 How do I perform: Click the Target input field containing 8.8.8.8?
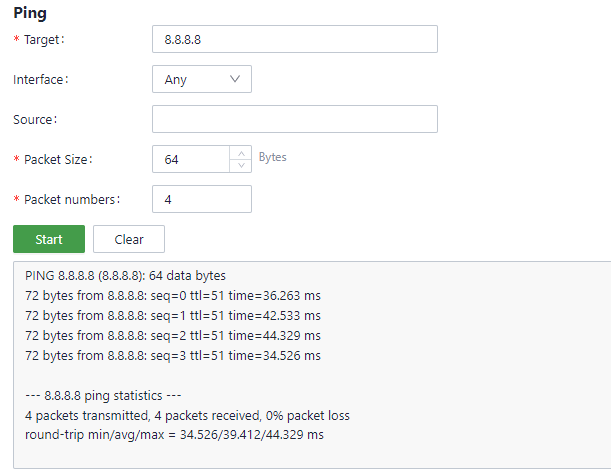pyautogui.click(x=294, y=39)
